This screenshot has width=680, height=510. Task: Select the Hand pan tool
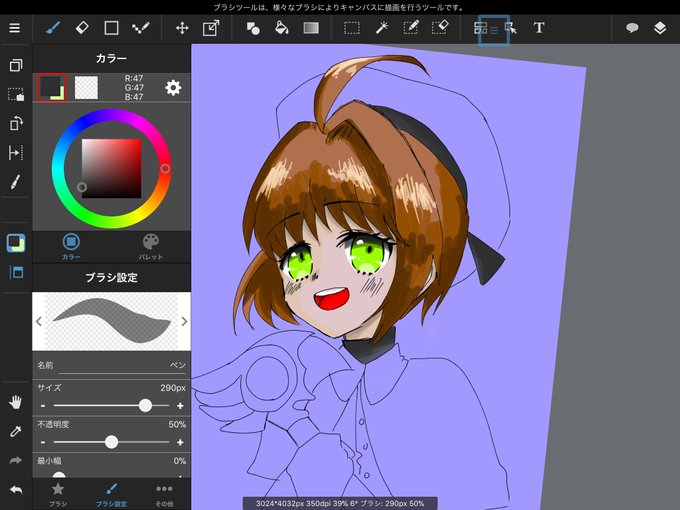(x=16, y=402)
